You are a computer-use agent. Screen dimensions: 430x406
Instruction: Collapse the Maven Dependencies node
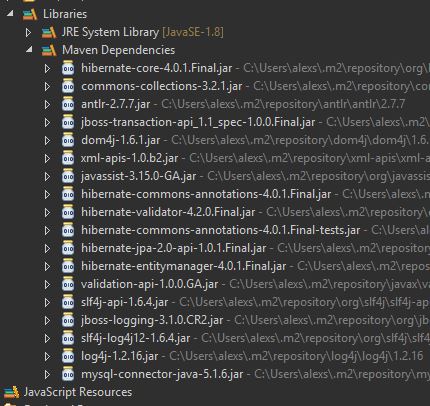coord(30,50)
